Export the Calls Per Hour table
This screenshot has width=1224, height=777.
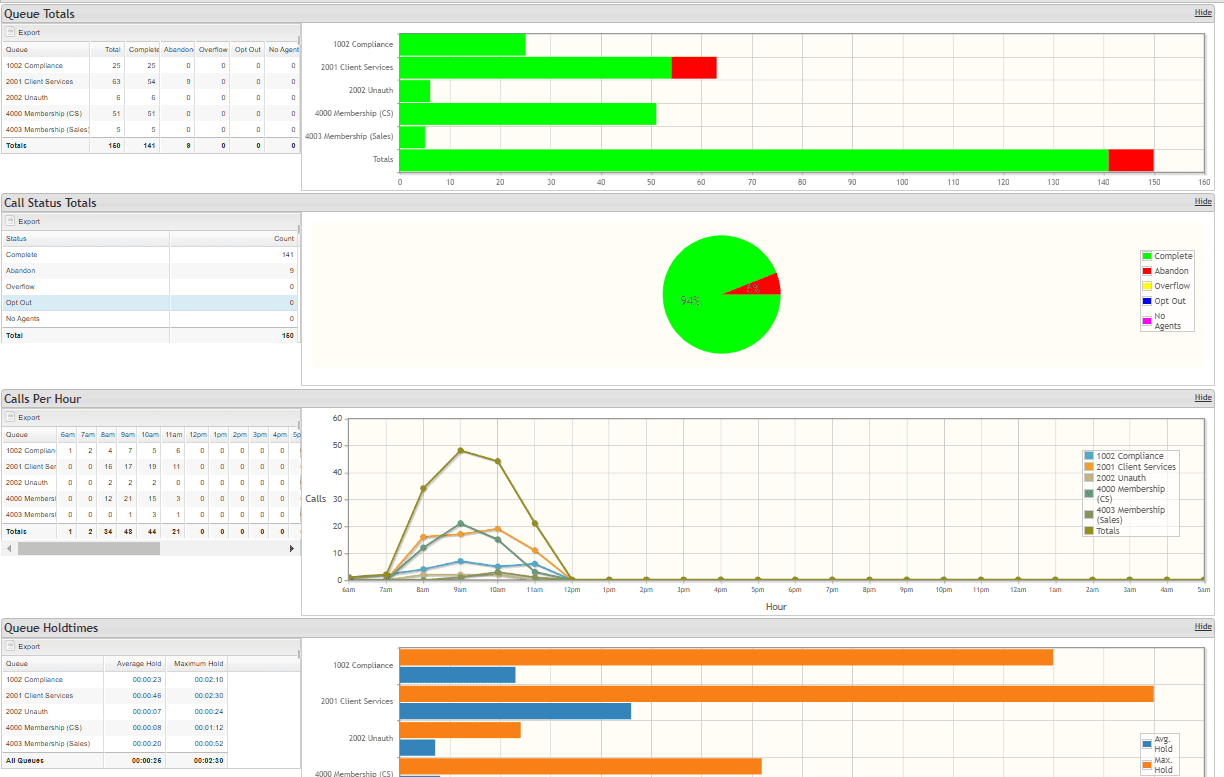tap(23, 417)
